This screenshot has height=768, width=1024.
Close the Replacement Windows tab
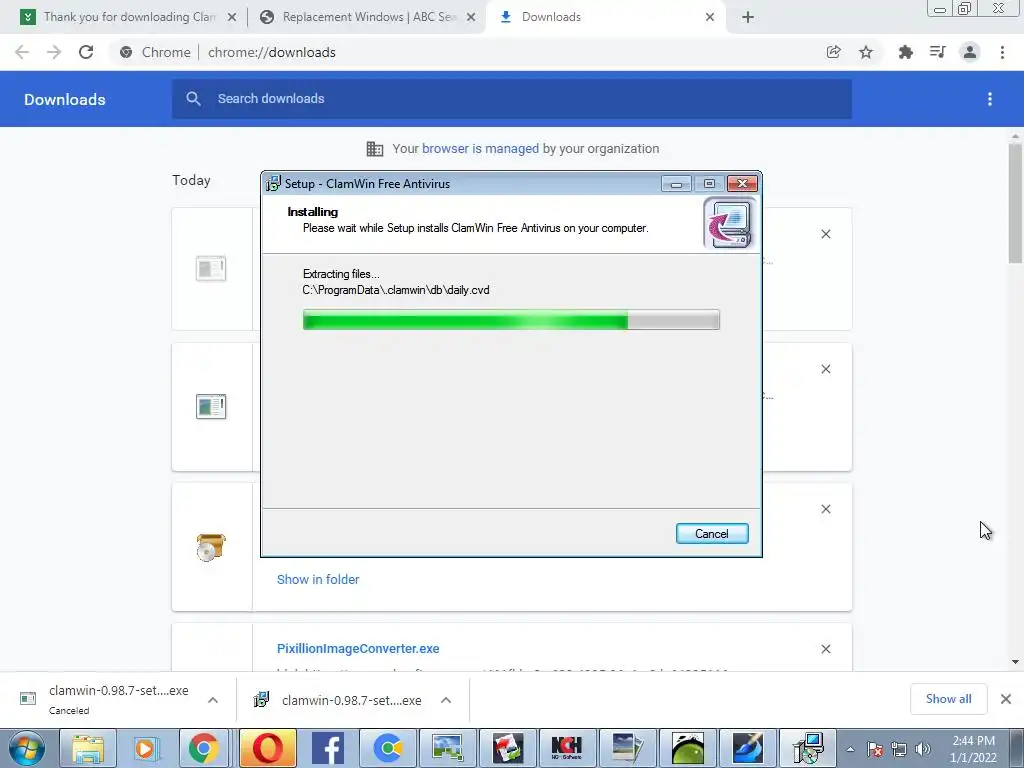click(x=471, y=18)
